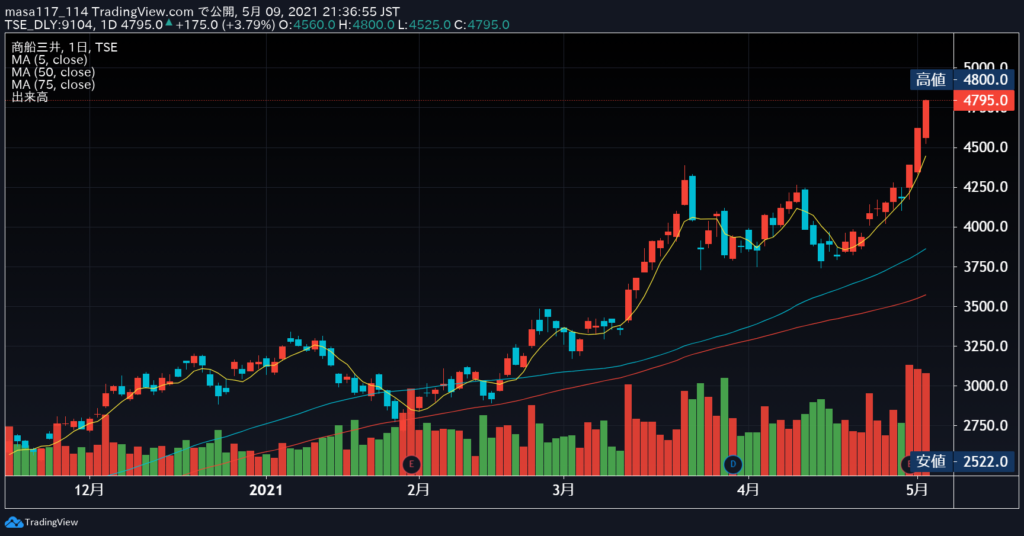The height and width of the screenshot is (536, 1024).
Task: Click the 4月 time axis label
Action: [748, 490]
